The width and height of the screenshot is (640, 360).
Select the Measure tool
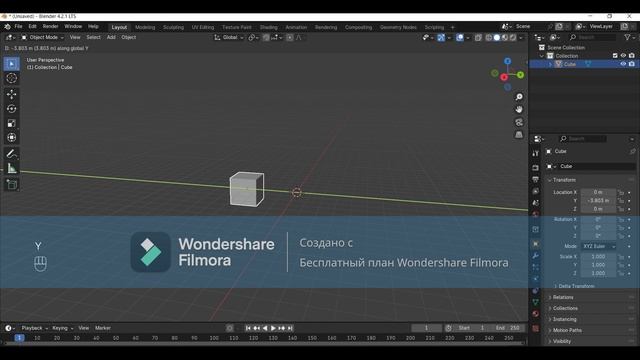(11, 168)
